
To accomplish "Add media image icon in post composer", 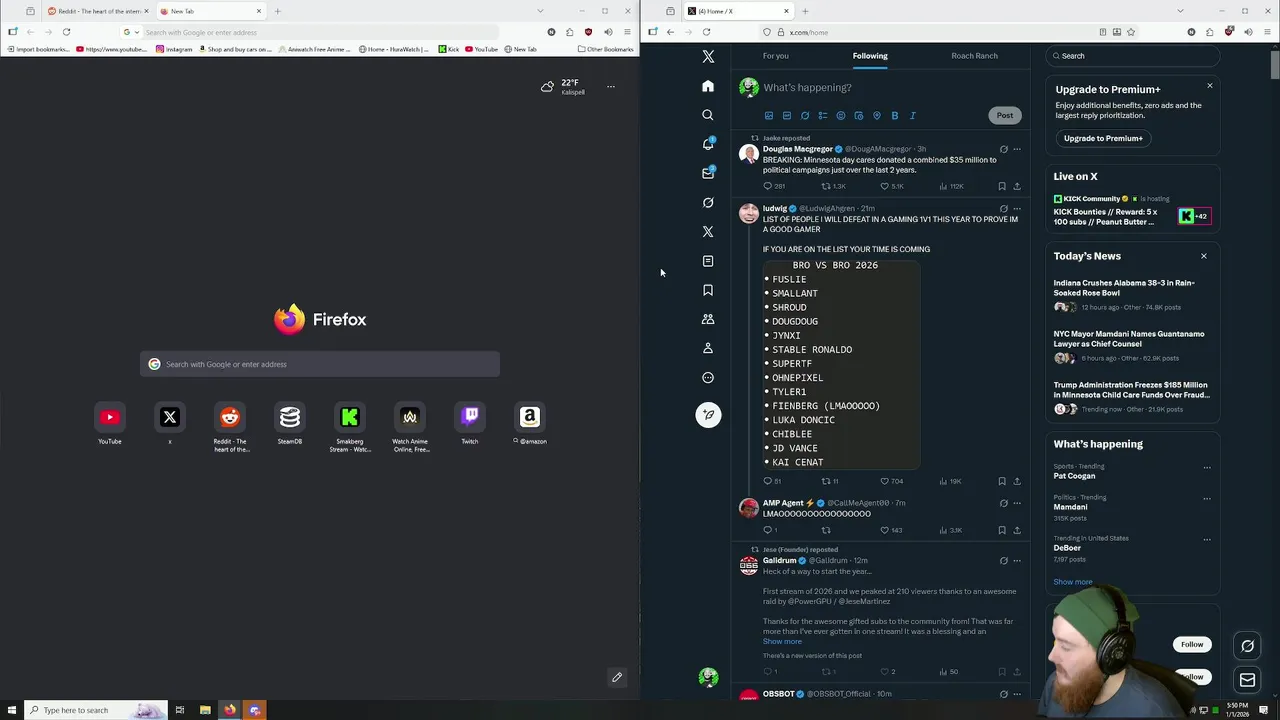I will (x=769, y=116).
